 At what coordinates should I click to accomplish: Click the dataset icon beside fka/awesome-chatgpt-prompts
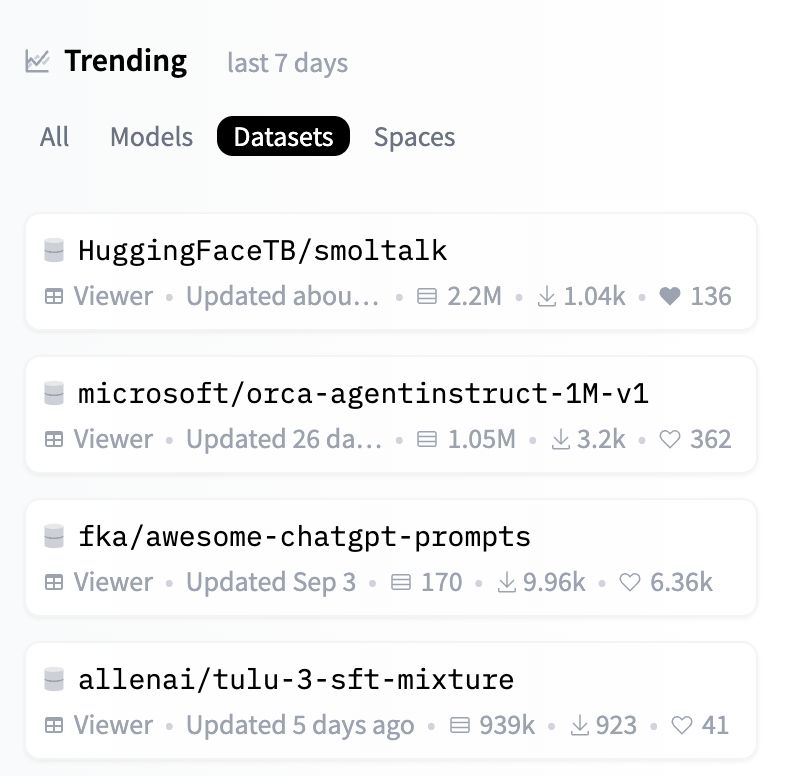[x=54, y=536]
